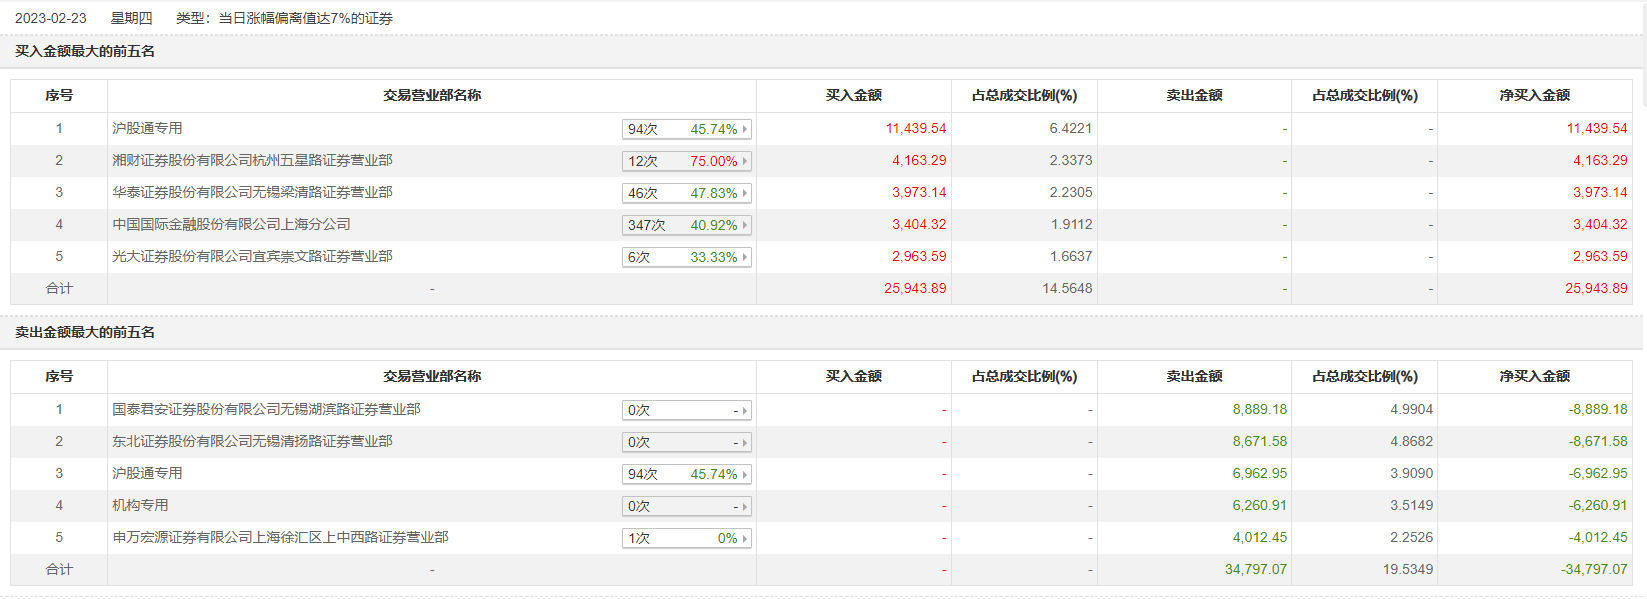Viewport: 1647px width, 599px height.
Task: Open the 1次 0% dropdown for 申万宏源
Action: (x=744, y=538)
